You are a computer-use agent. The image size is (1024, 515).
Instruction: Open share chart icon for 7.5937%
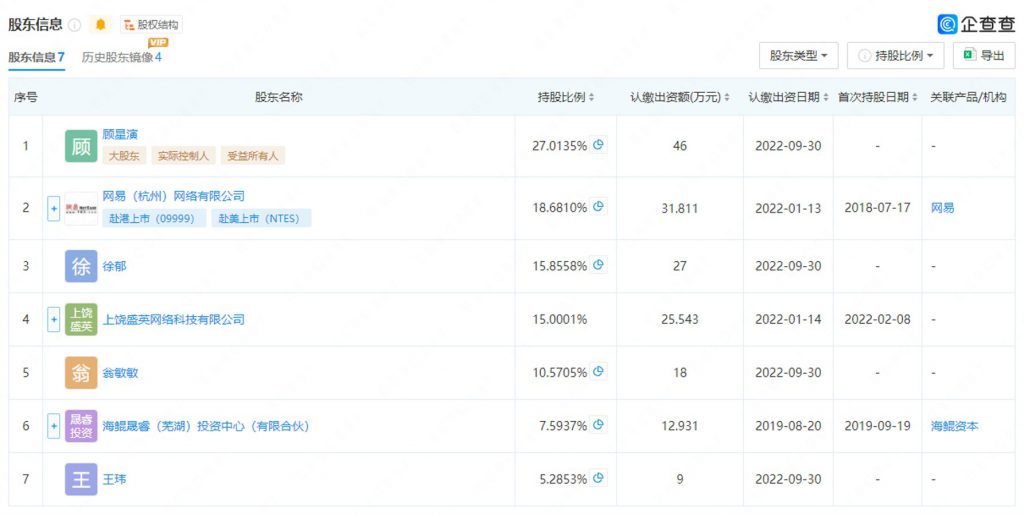(598, 425)
